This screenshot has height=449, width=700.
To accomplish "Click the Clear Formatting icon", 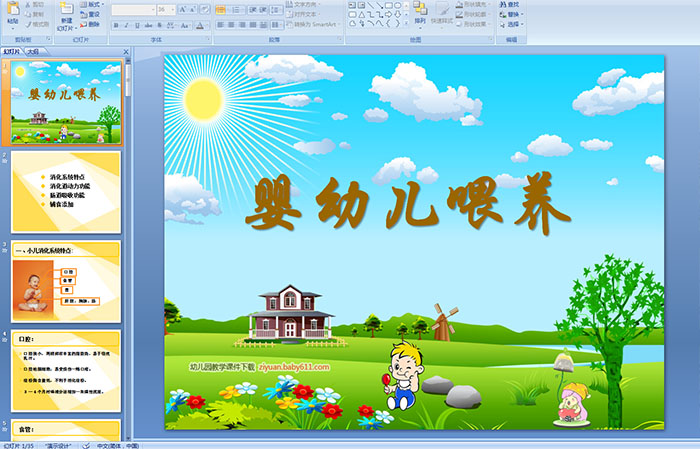I will point(205,9).
